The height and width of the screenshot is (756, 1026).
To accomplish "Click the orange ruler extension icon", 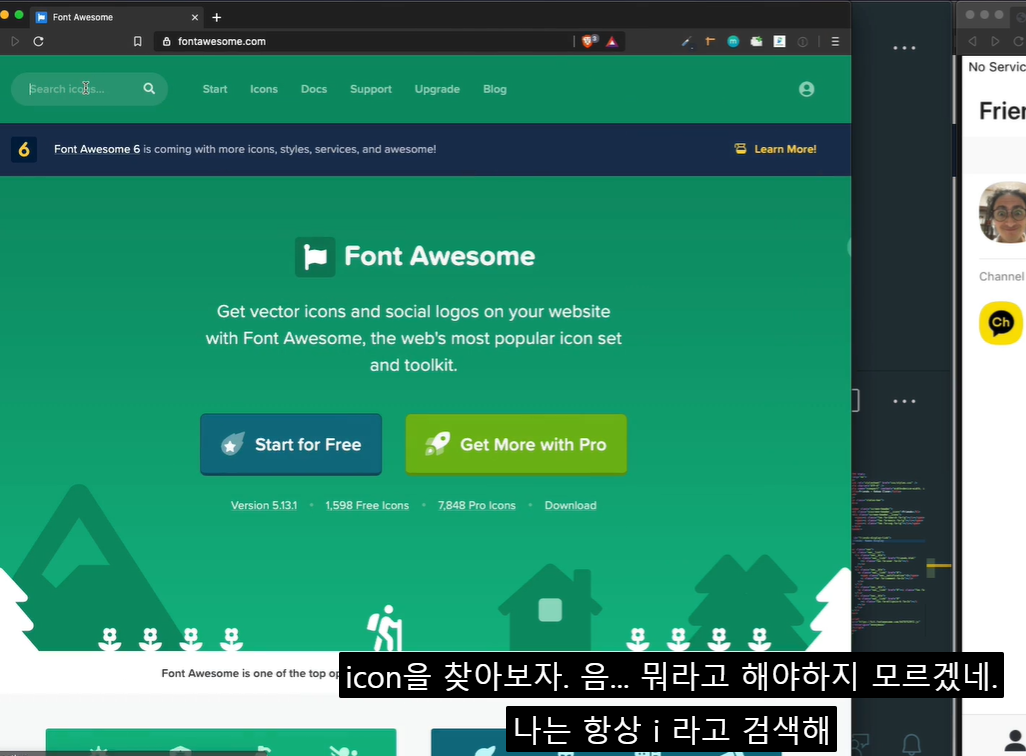I will point(710,41).
